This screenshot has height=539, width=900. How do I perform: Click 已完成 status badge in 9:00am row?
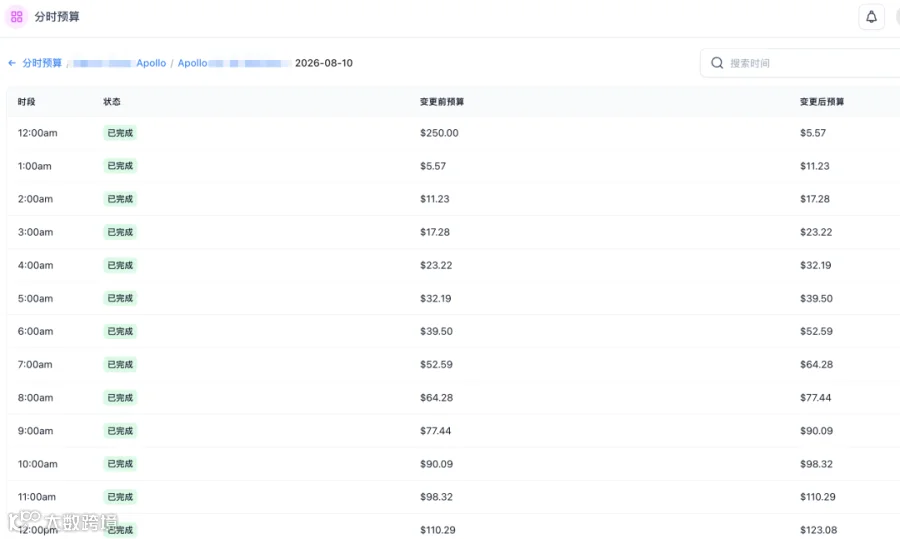pos(120,431)
